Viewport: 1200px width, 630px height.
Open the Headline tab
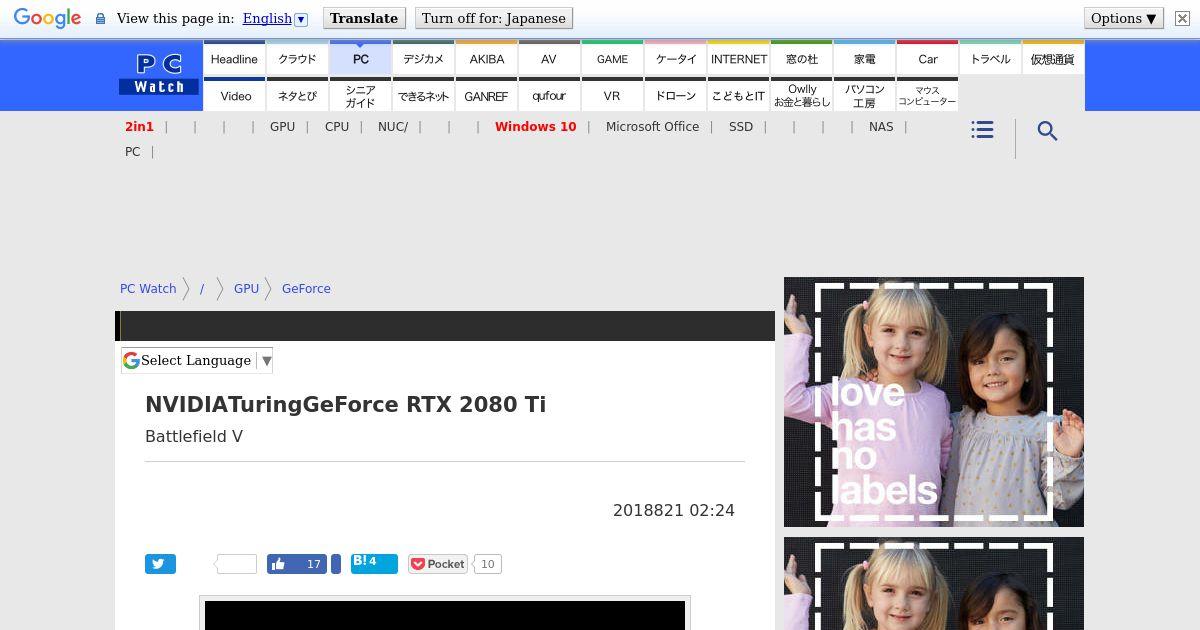tap(234, 58)
